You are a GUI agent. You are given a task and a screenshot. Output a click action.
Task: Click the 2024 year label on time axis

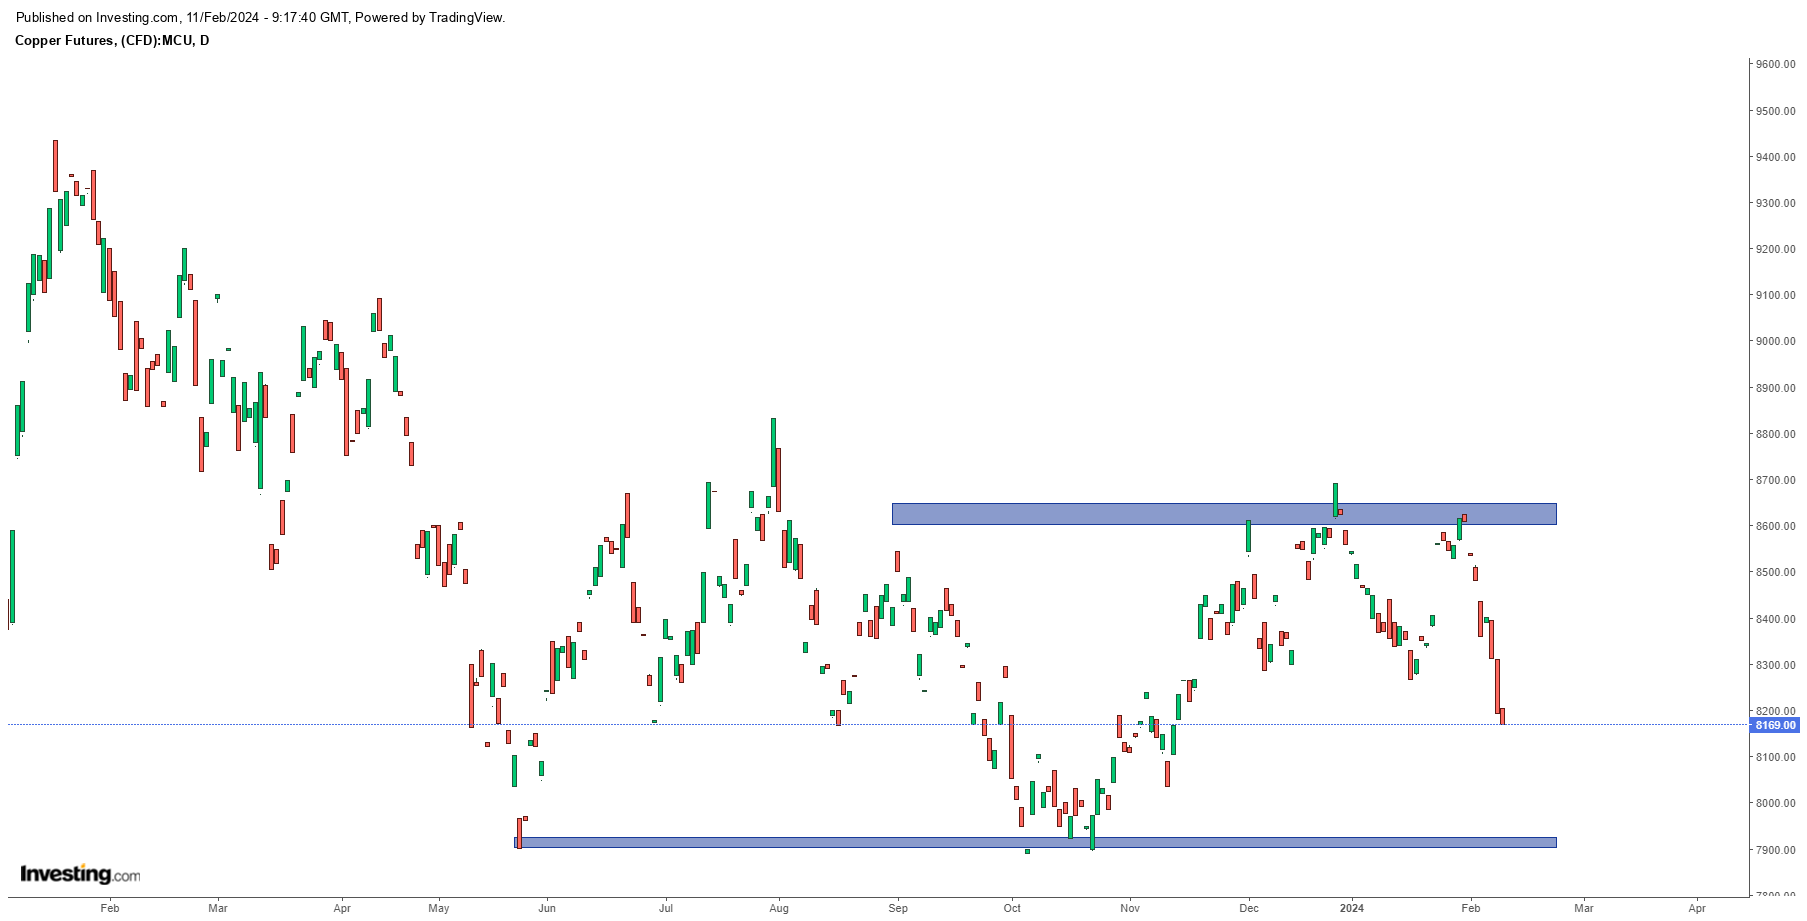[x=1351, y=908]
